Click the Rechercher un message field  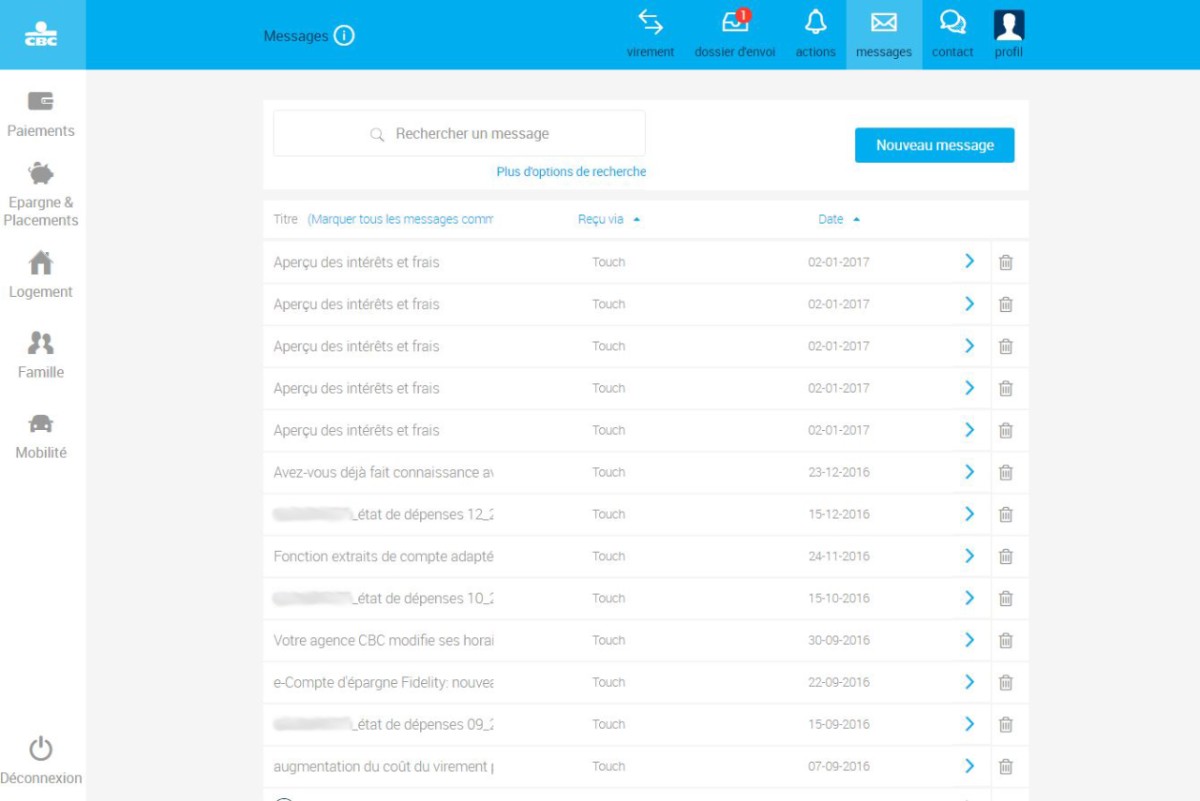click(x=460, y=134)
